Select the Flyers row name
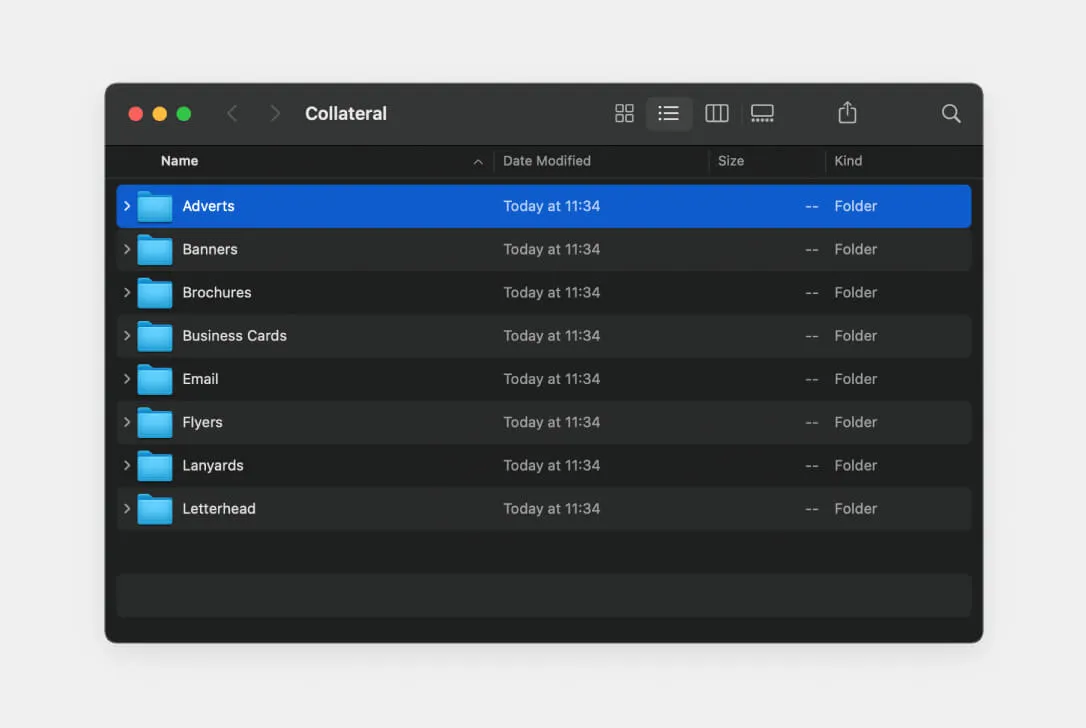This screenshot has height=728, width=1086. click(x=202, y=422)
